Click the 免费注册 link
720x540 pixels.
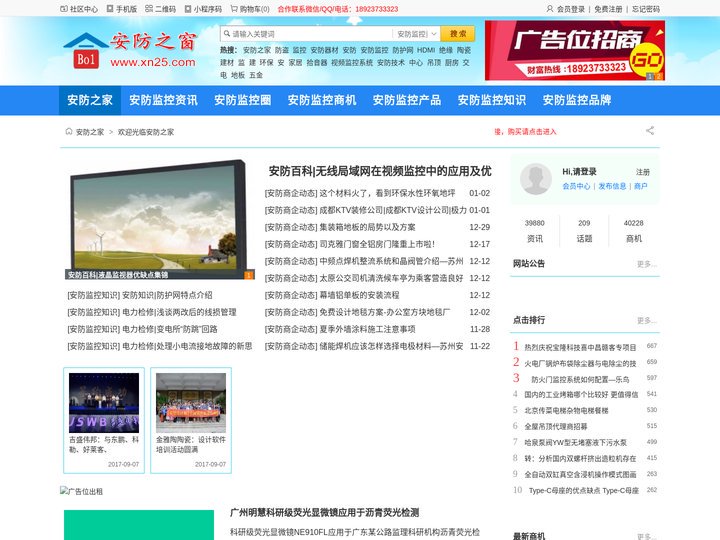[608, 9]
